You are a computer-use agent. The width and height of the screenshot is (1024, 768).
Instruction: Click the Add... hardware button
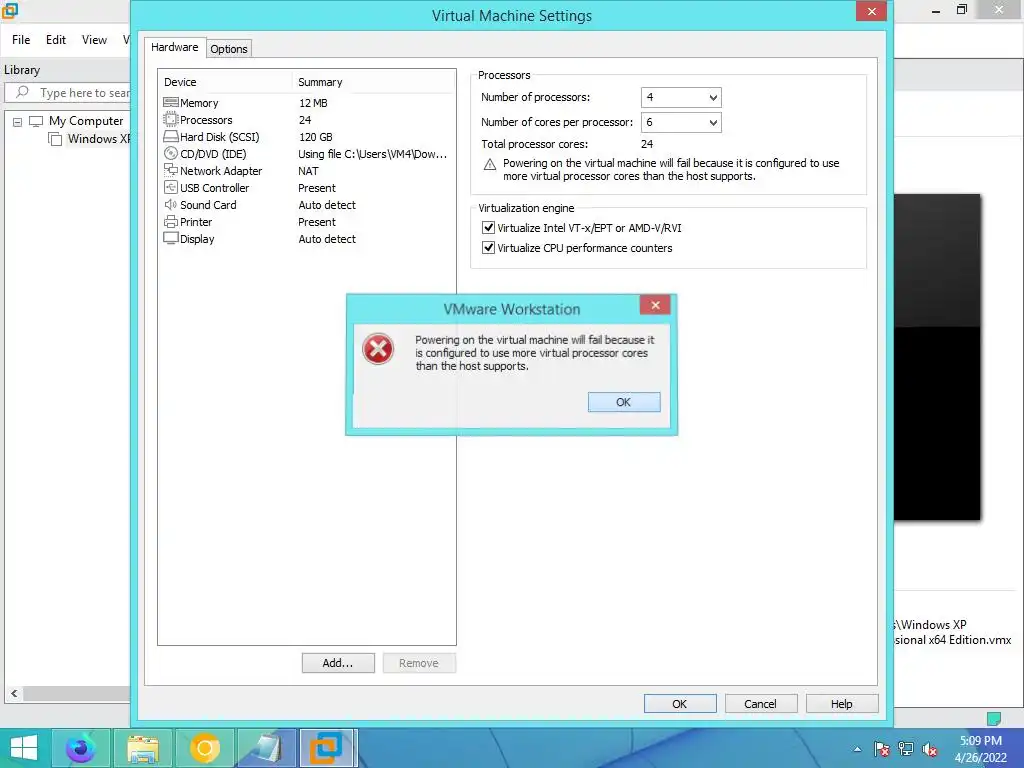coord(338,663)
